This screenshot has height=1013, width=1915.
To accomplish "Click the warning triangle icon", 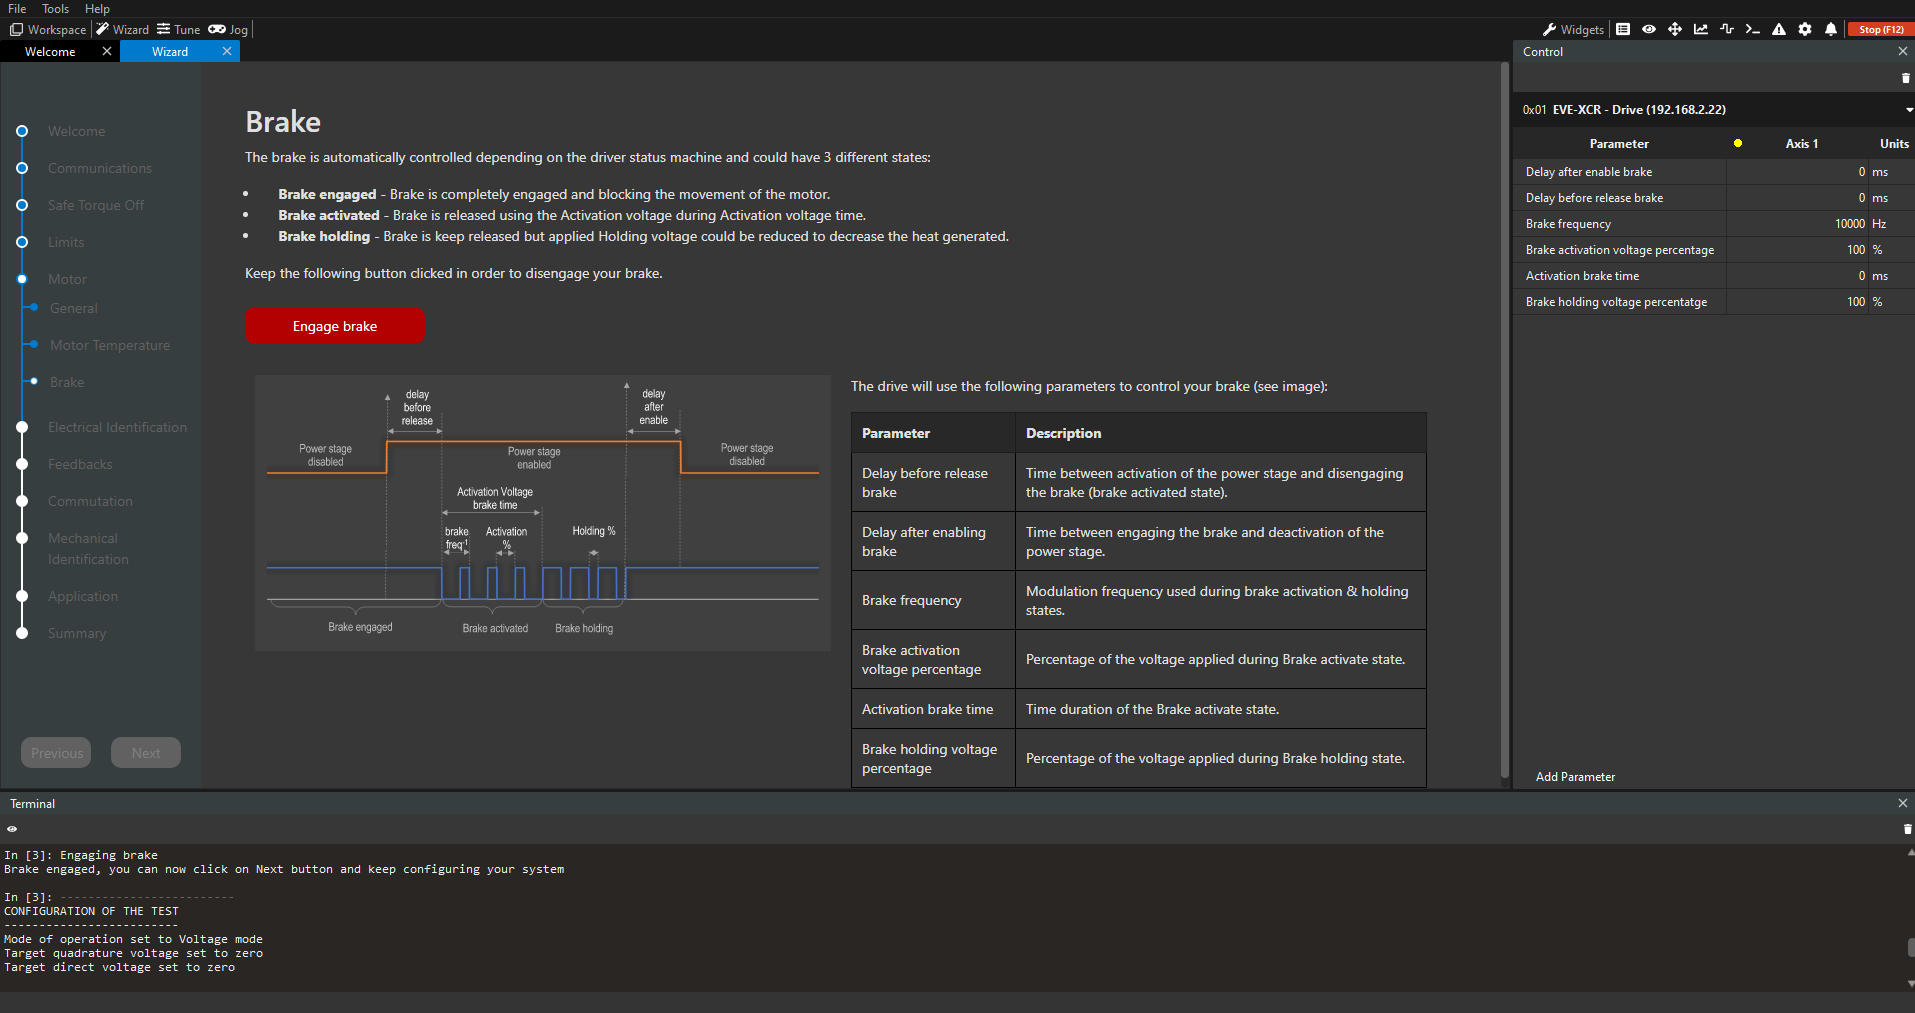I will (1779, 29).
